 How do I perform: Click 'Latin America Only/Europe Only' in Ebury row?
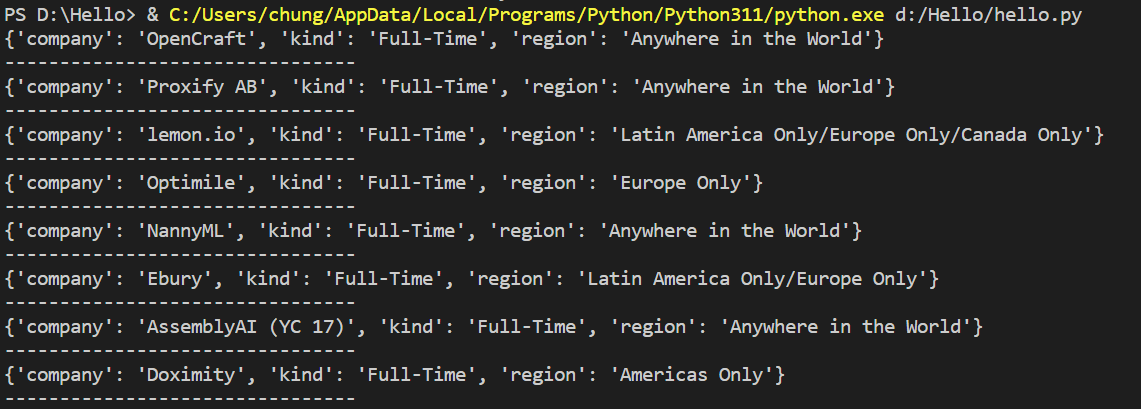coord(752,279)
